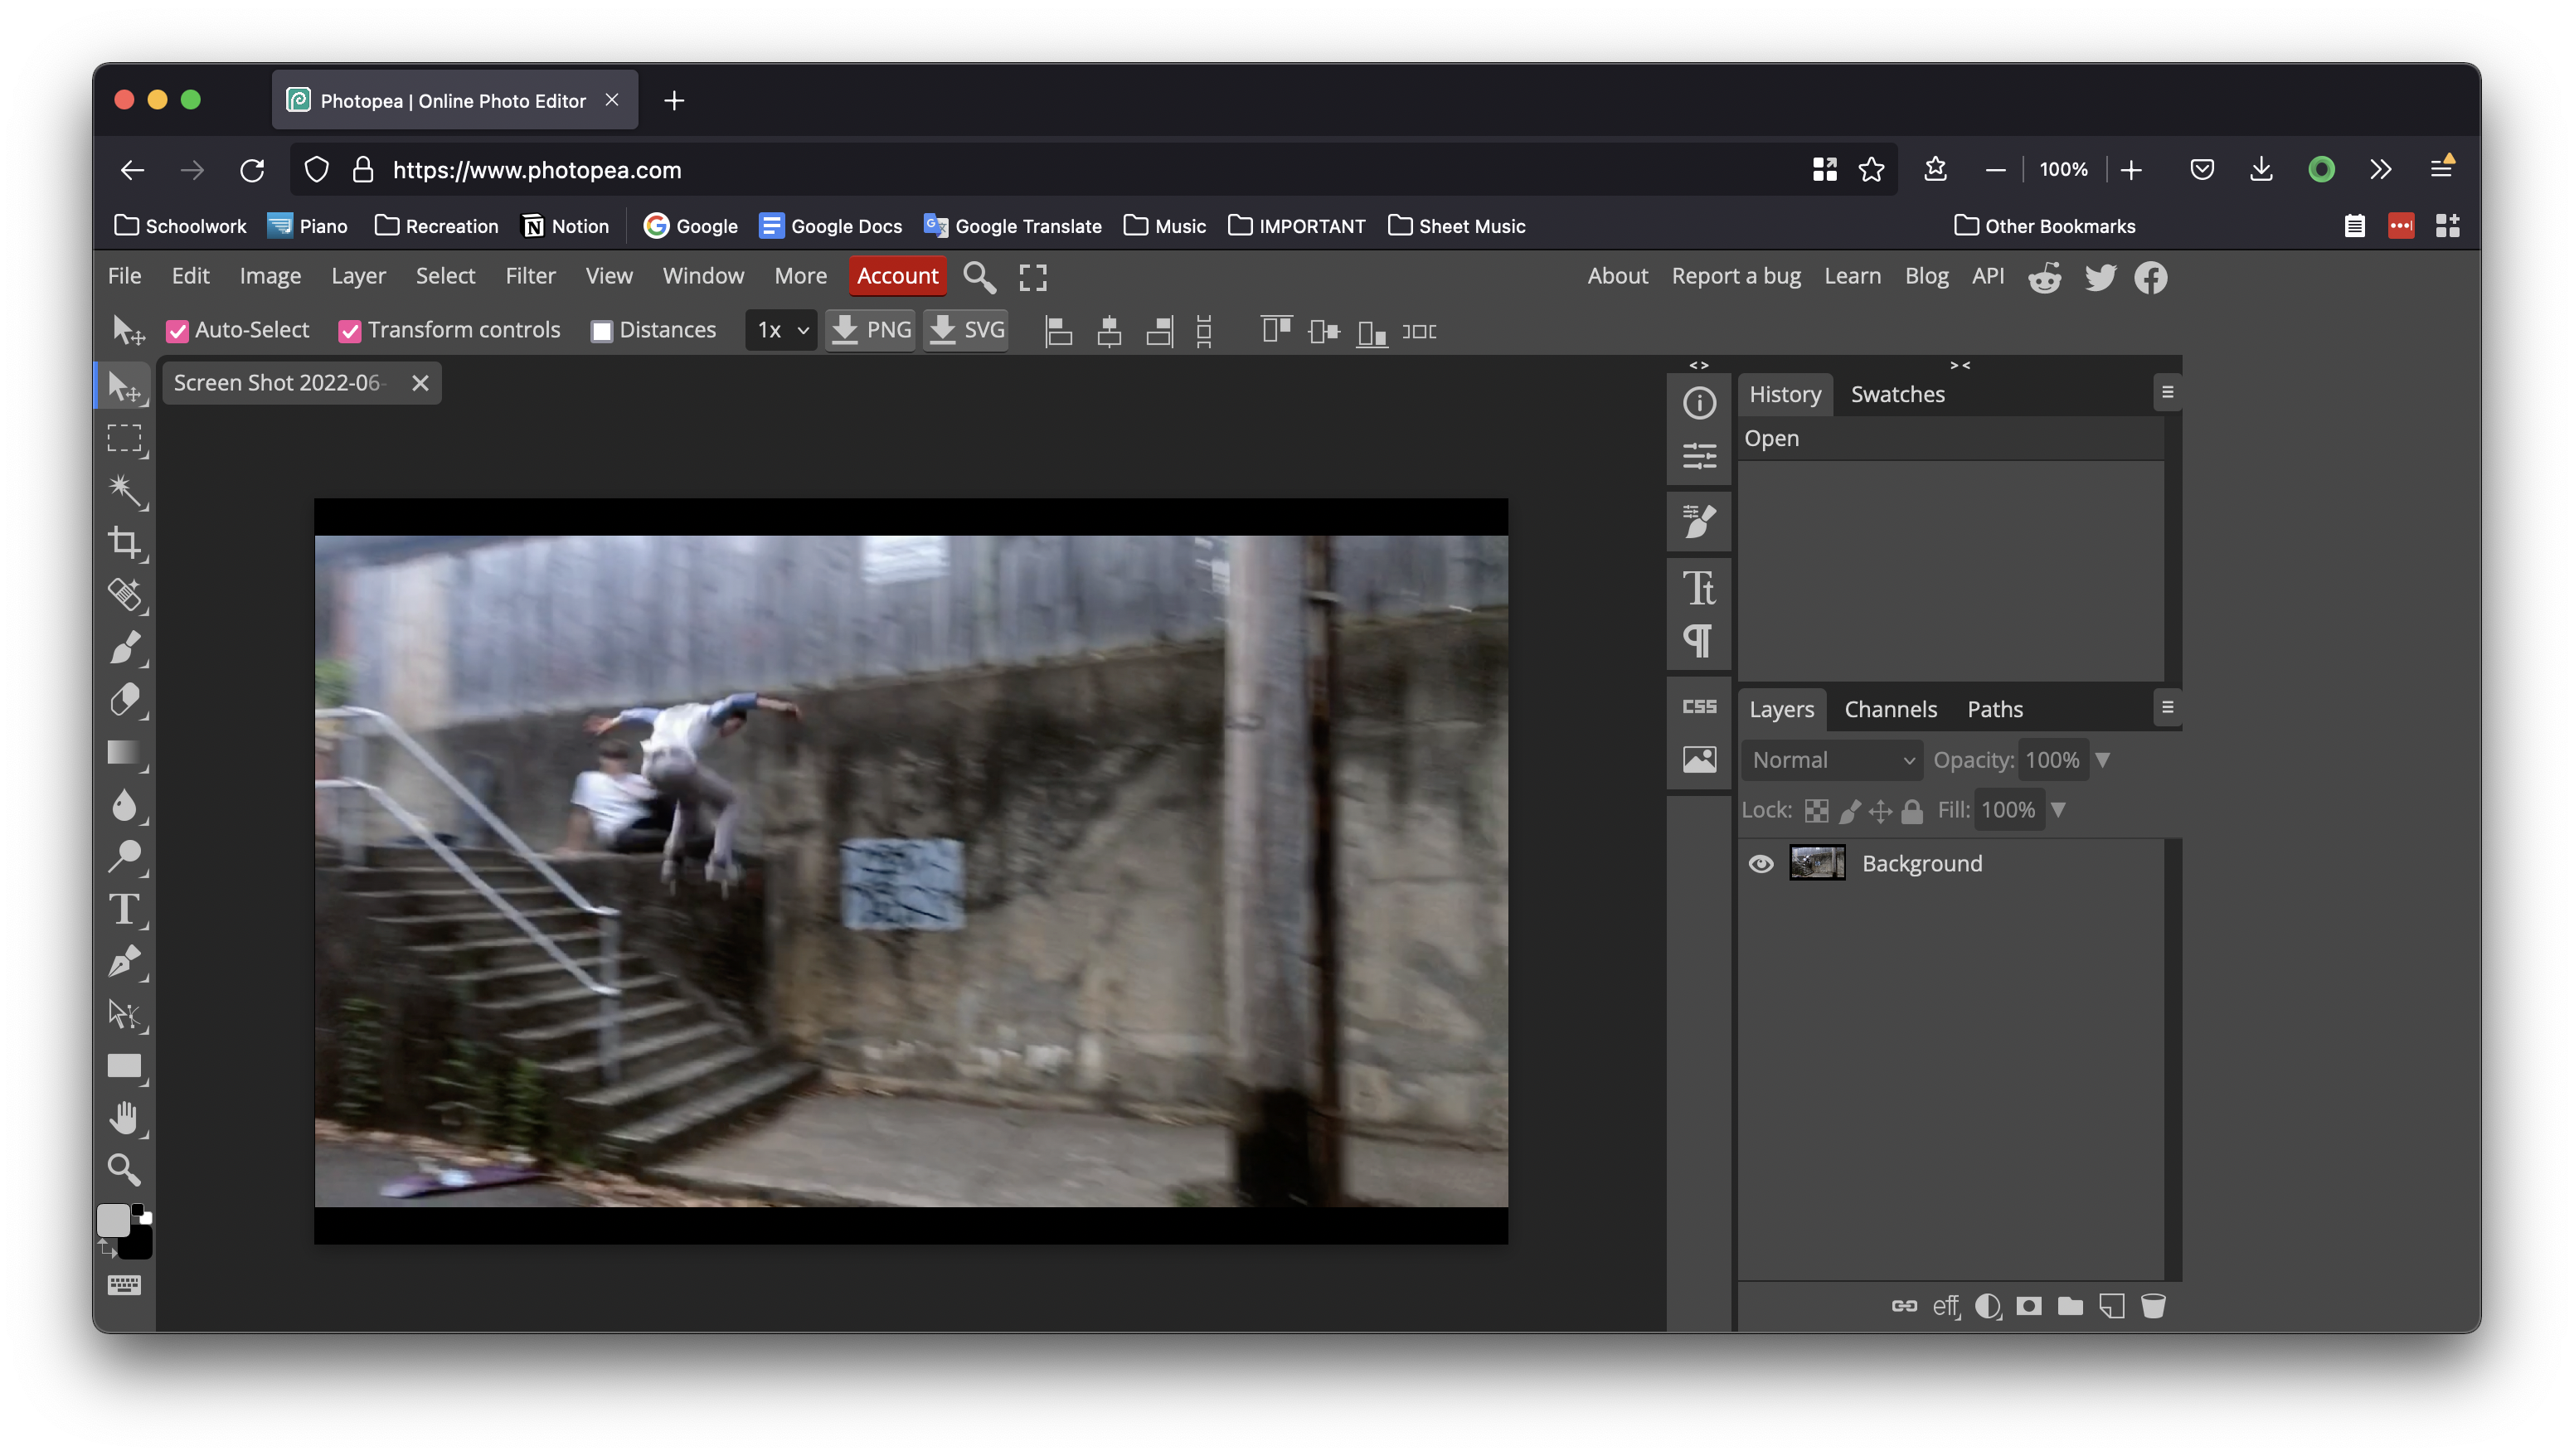The width and height of the screenshot is (2574, 1456).
Task: Select the Rectangle shape tool
Action: [x=125, y=1066]
